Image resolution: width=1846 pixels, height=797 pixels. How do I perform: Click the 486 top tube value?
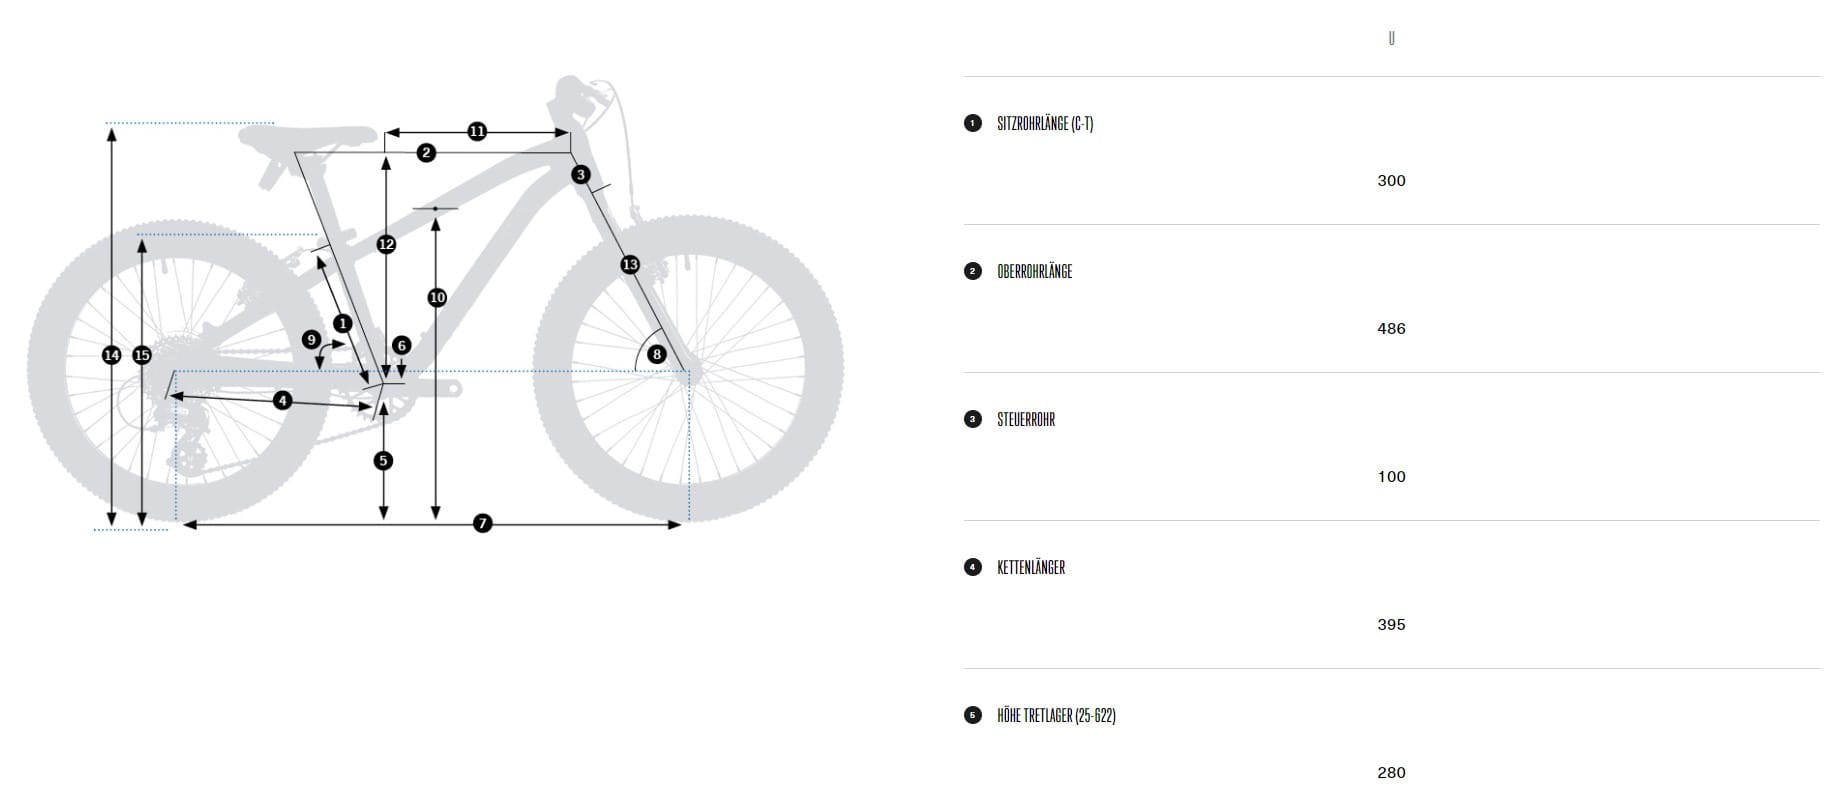(1391, 328)
